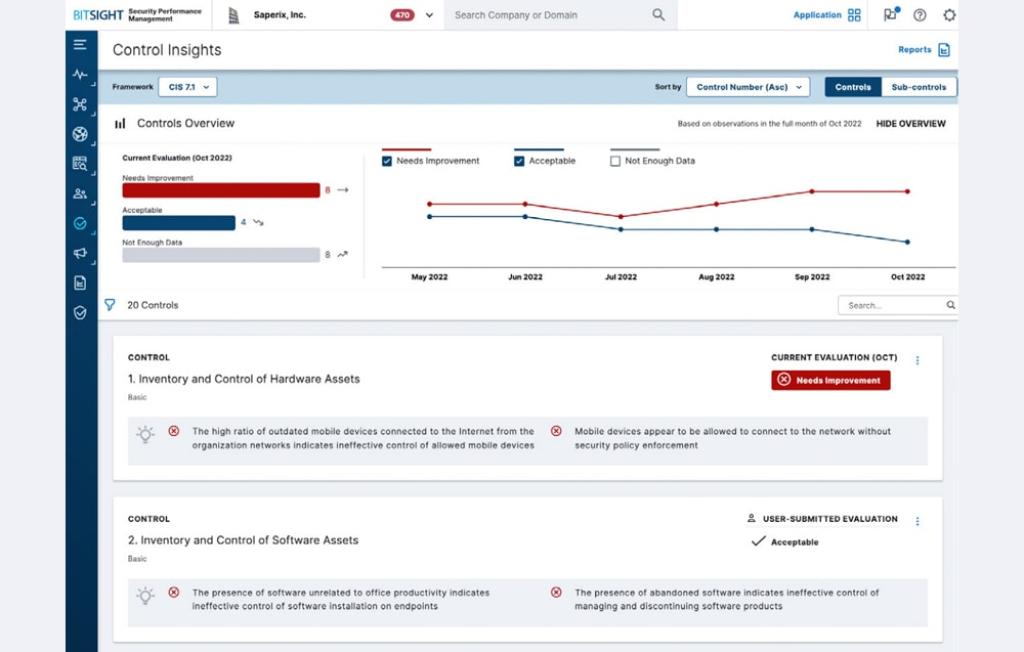The width and height of the screenshot is (1024, 652).
Task: Open the shield check icon at sidebar bottom
Action: tap(81, 313)
